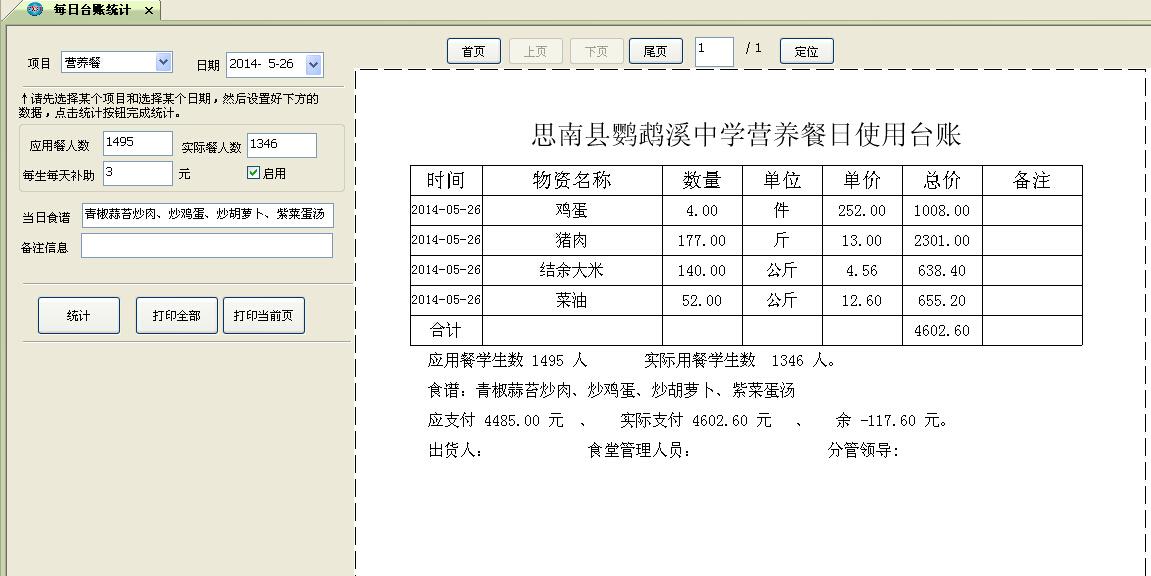Screen dimensions: 1151x576
Task: Click quantity 52.00 in 菜油 row
Action: pos(702,301)
